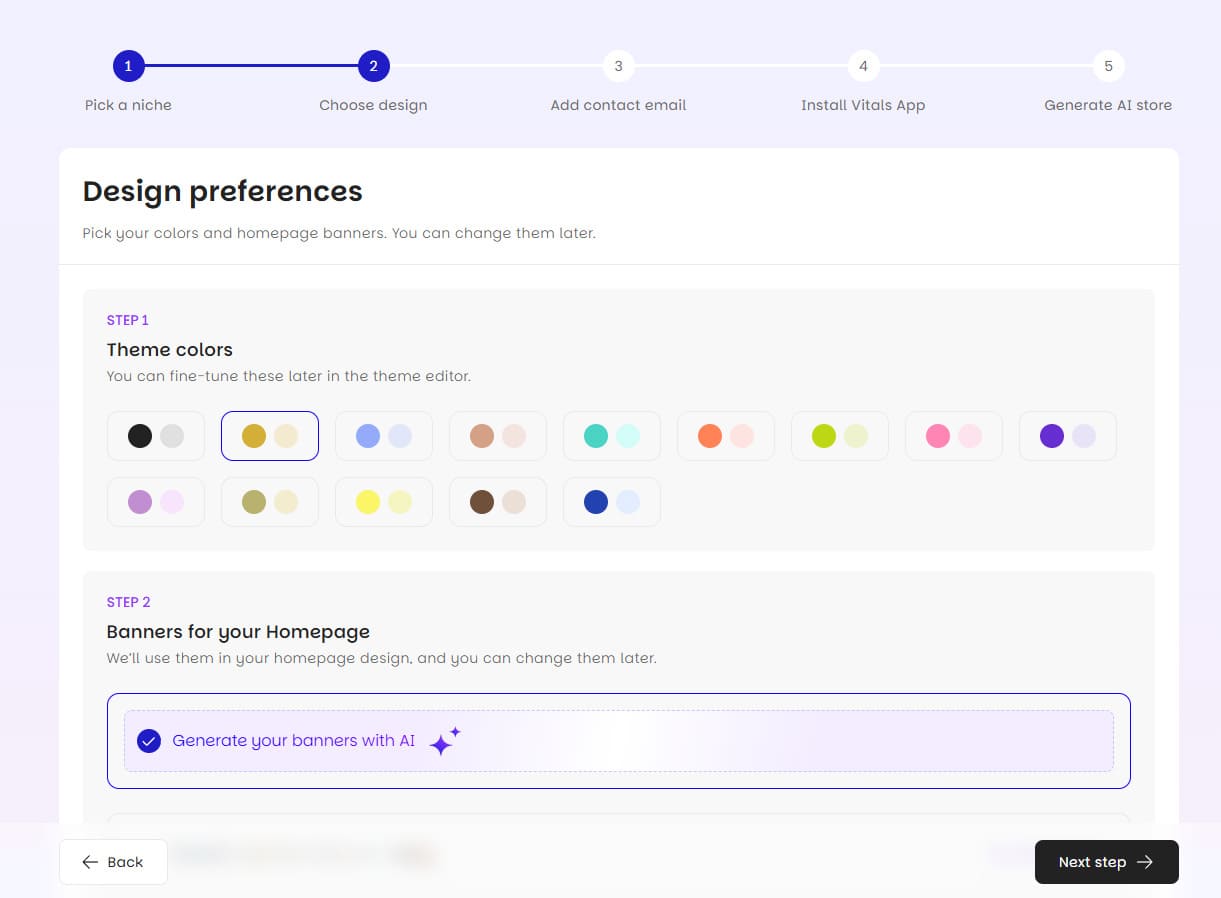
Task: Click the AI sparkle icon
Action: 444,741
